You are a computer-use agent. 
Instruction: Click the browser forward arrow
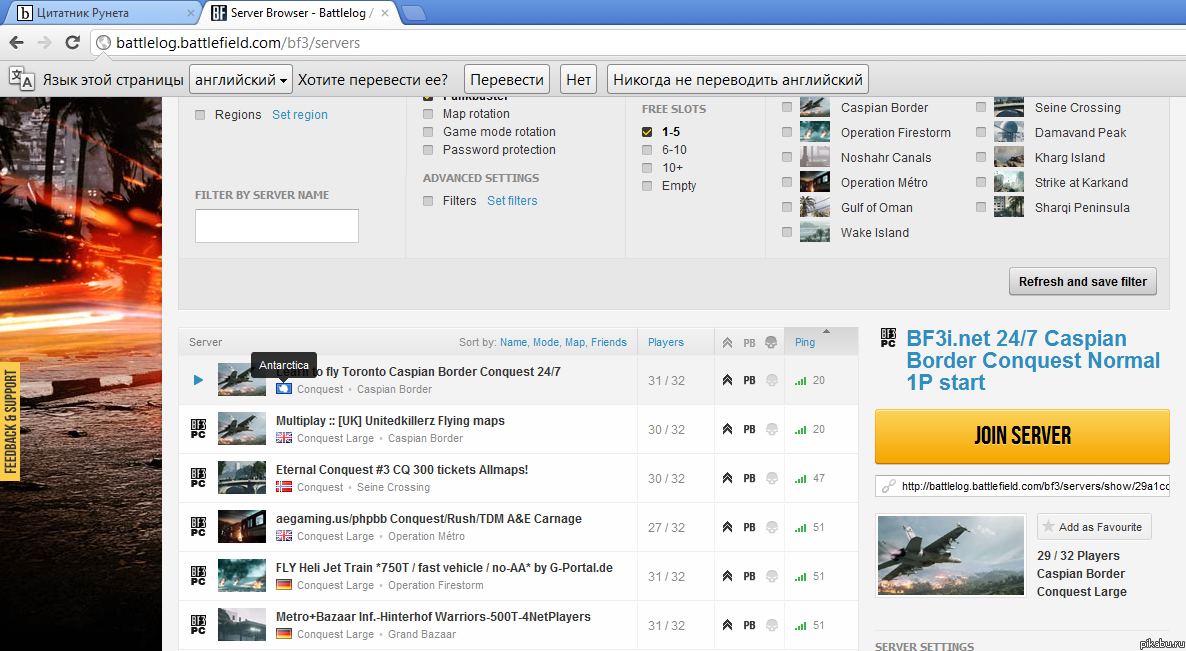coord(45,42)
